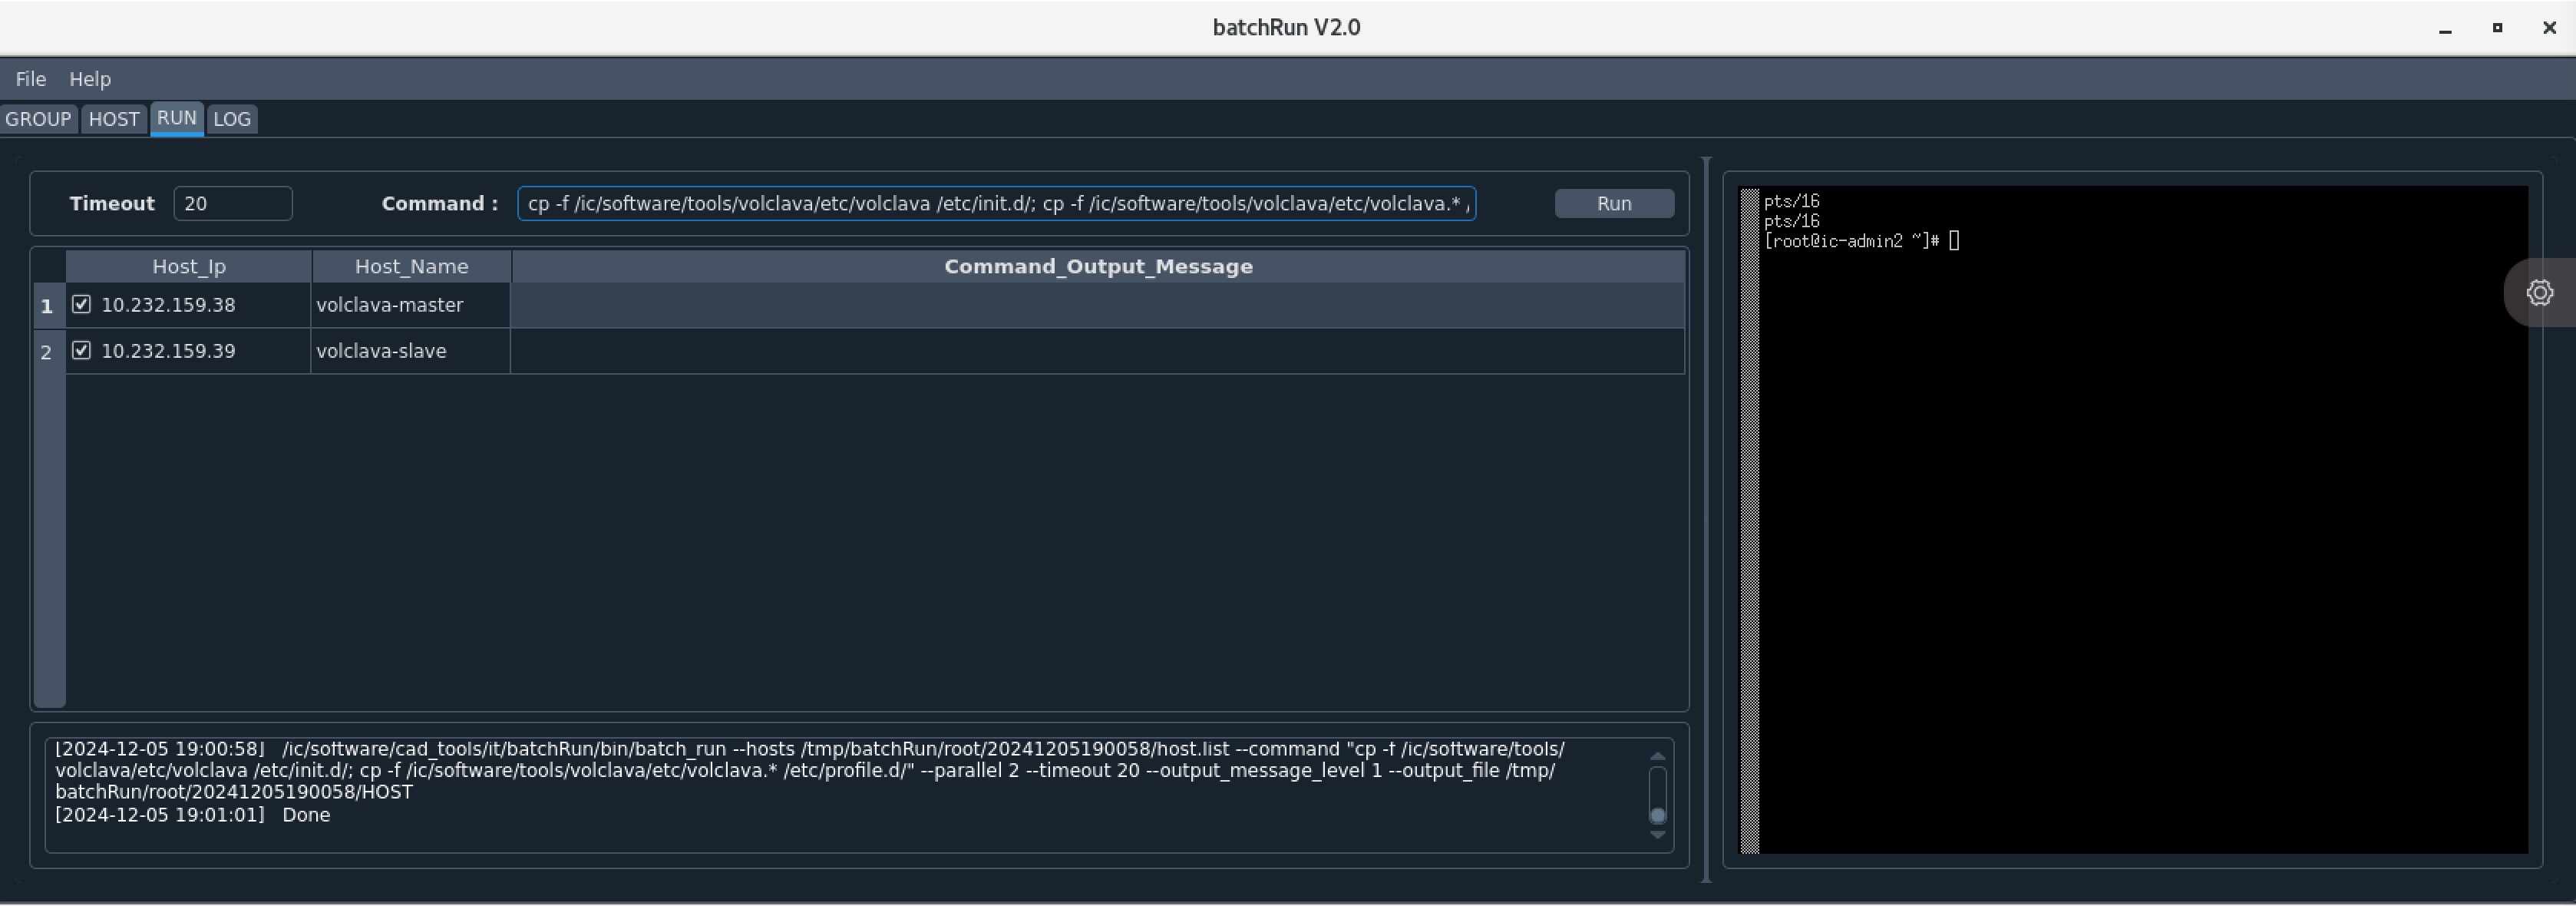Viewport: 2576px width, 906px height.
Task: Open the LOG tab
Action: [232, 119]
